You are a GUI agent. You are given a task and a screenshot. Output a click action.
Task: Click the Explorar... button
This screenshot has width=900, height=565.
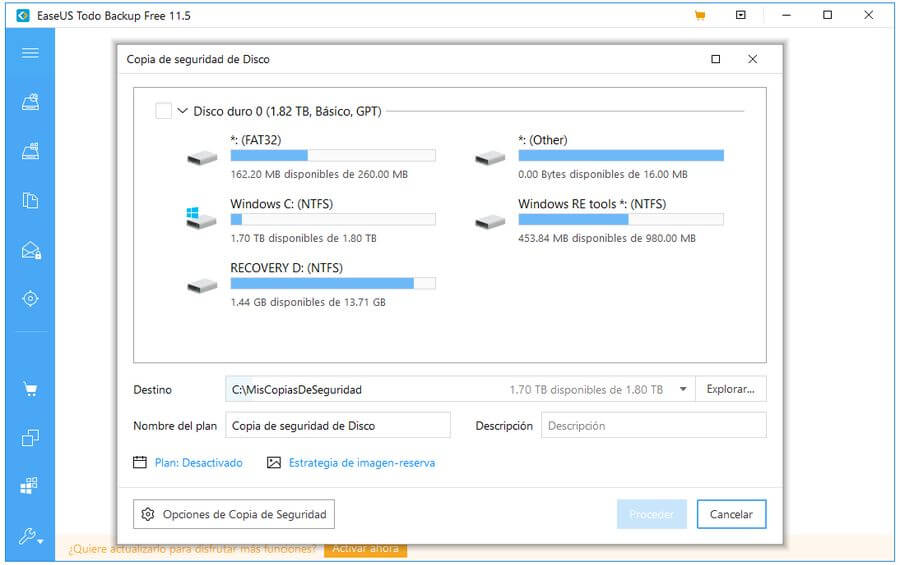click(x=730, y=389)
